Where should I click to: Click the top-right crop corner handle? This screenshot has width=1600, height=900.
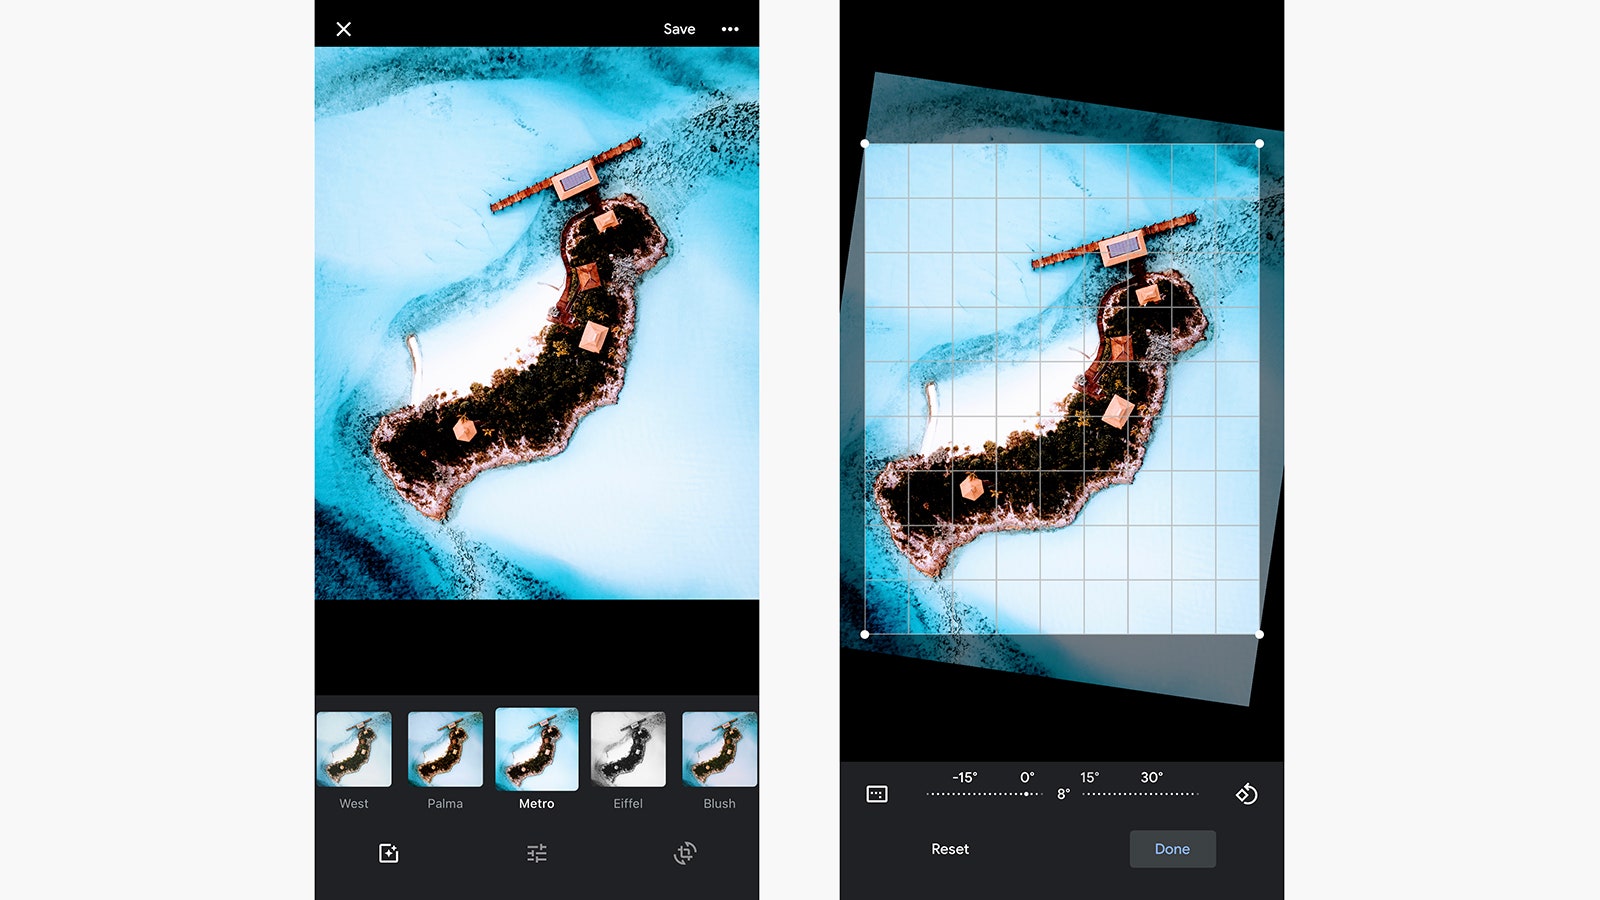1259,144
